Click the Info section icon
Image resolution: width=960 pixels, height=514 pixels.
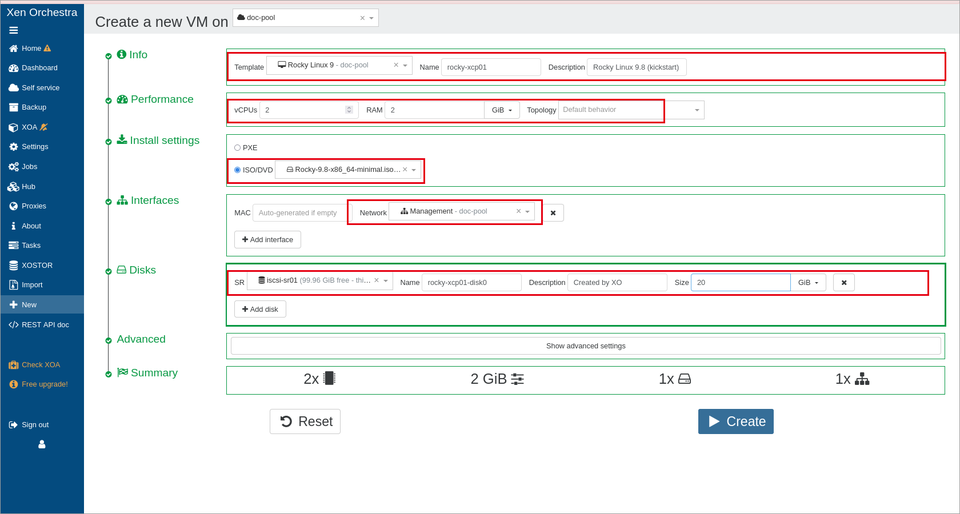pyautogui.click(x=121, y=54)
